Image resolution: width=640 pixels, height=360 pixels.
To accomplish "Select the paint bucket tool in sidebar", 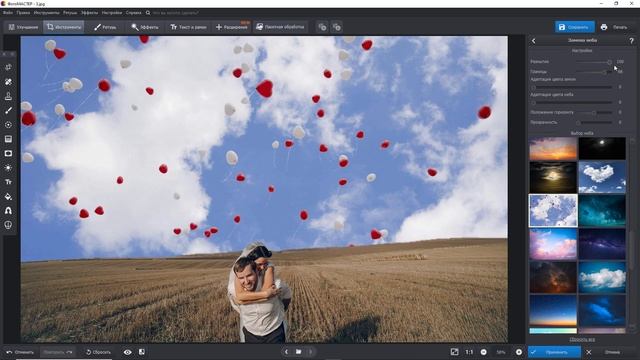I will click(8, 196).
